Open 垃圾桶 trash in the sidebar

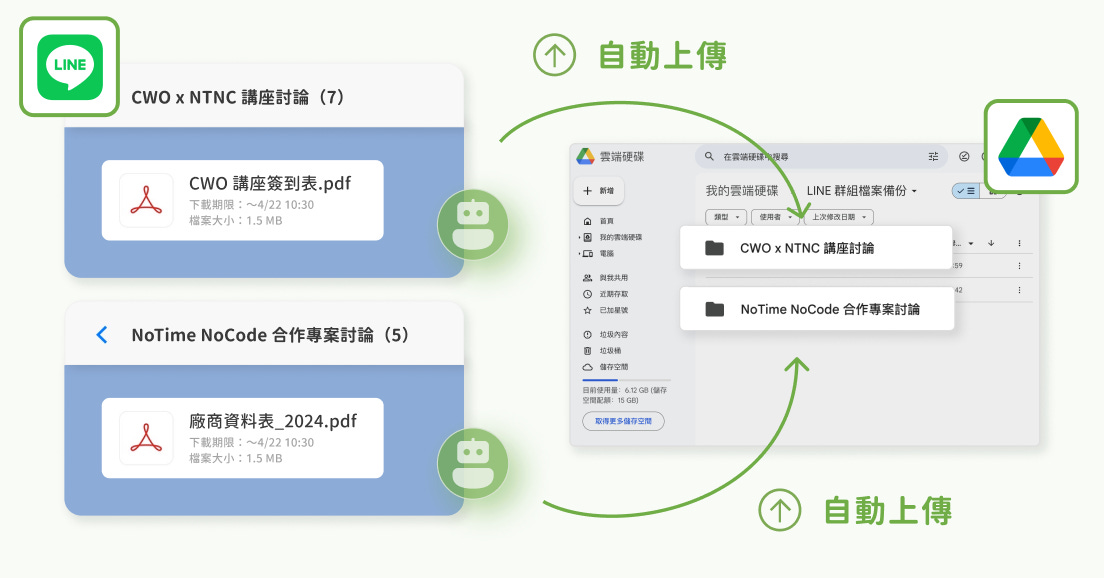click(x=603, y=351)
